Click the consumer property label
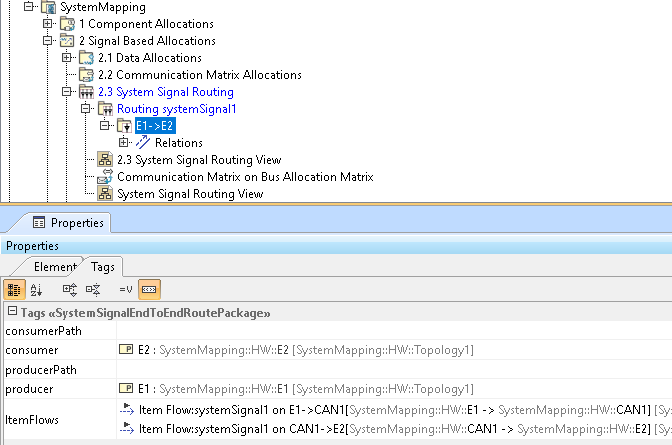 (x=32, y=350)
